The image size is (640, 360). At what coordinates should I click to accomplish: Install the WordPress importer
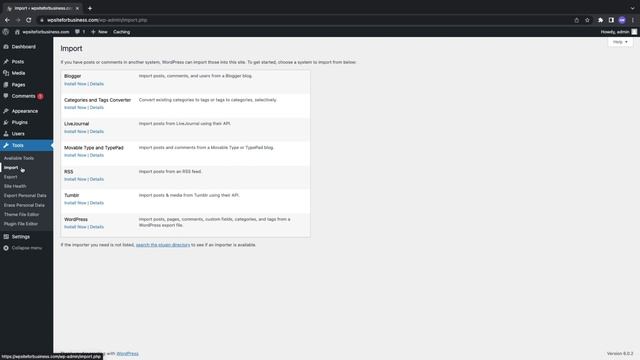tap(75, 227)
